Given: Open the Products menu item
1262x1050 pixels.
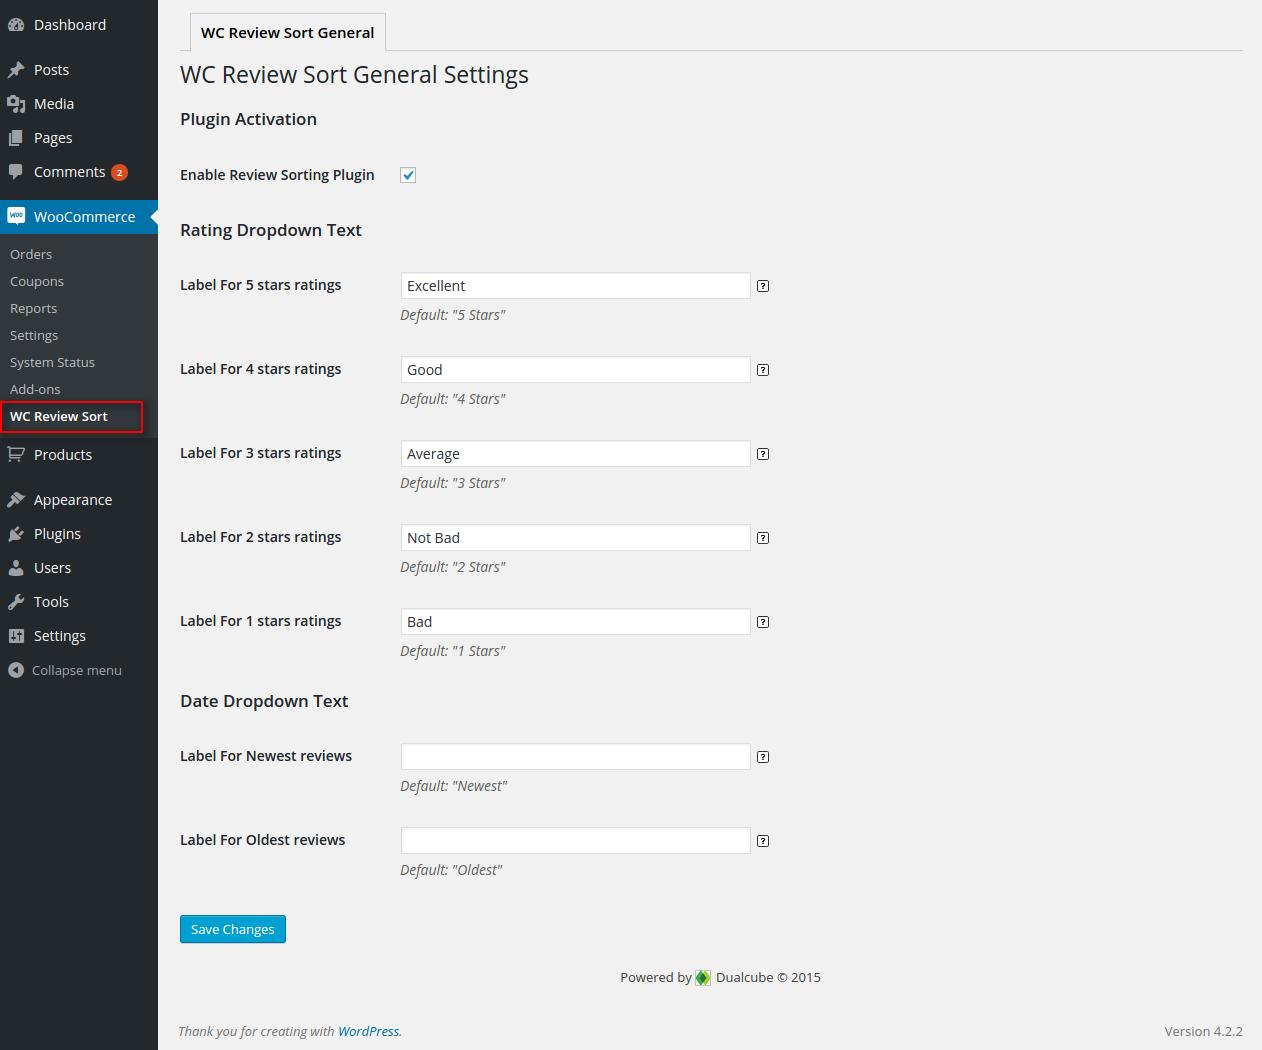Looking at the screenshot, I should (x=79, y=454).
